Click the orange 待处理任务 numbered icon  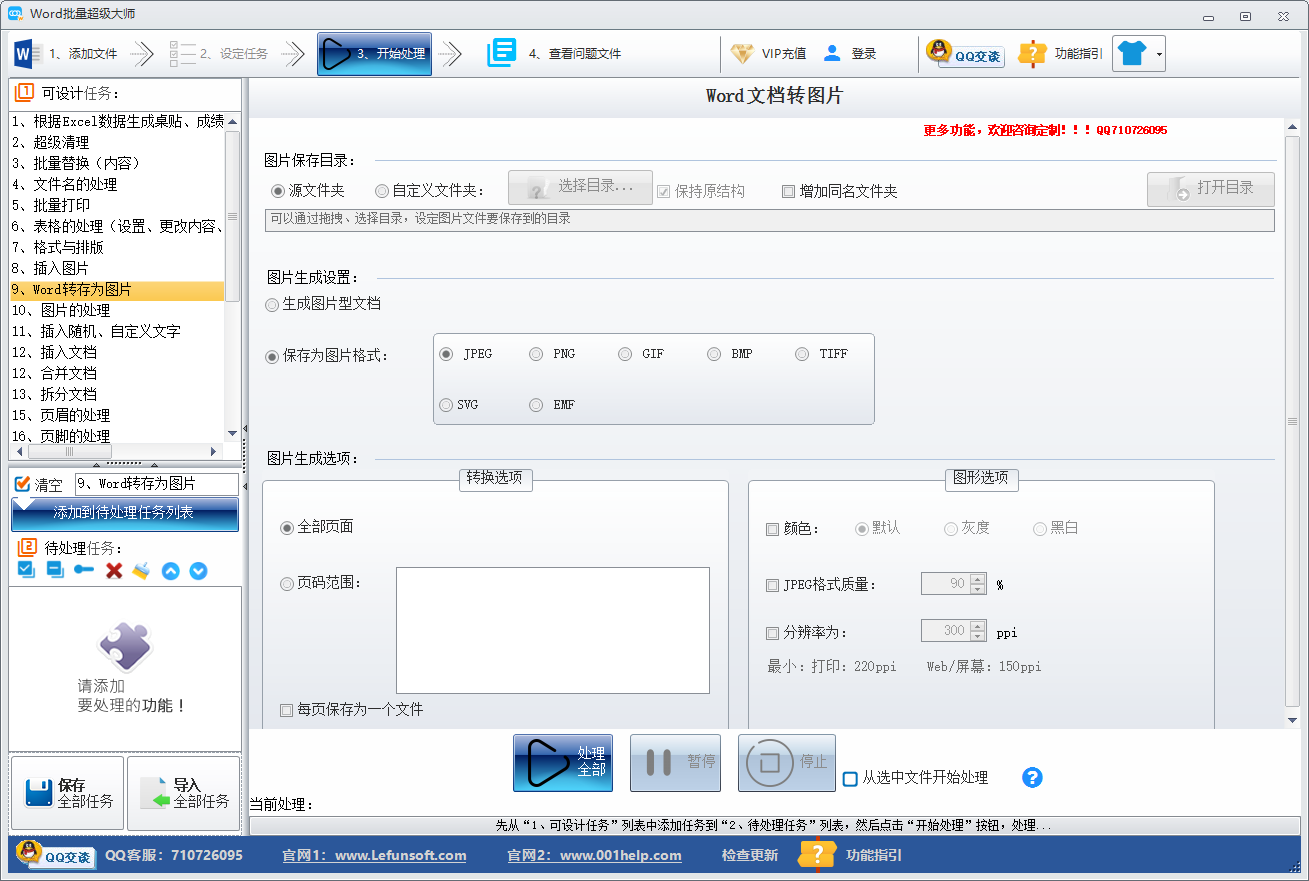pyautogui.click(x=28, y=548)
